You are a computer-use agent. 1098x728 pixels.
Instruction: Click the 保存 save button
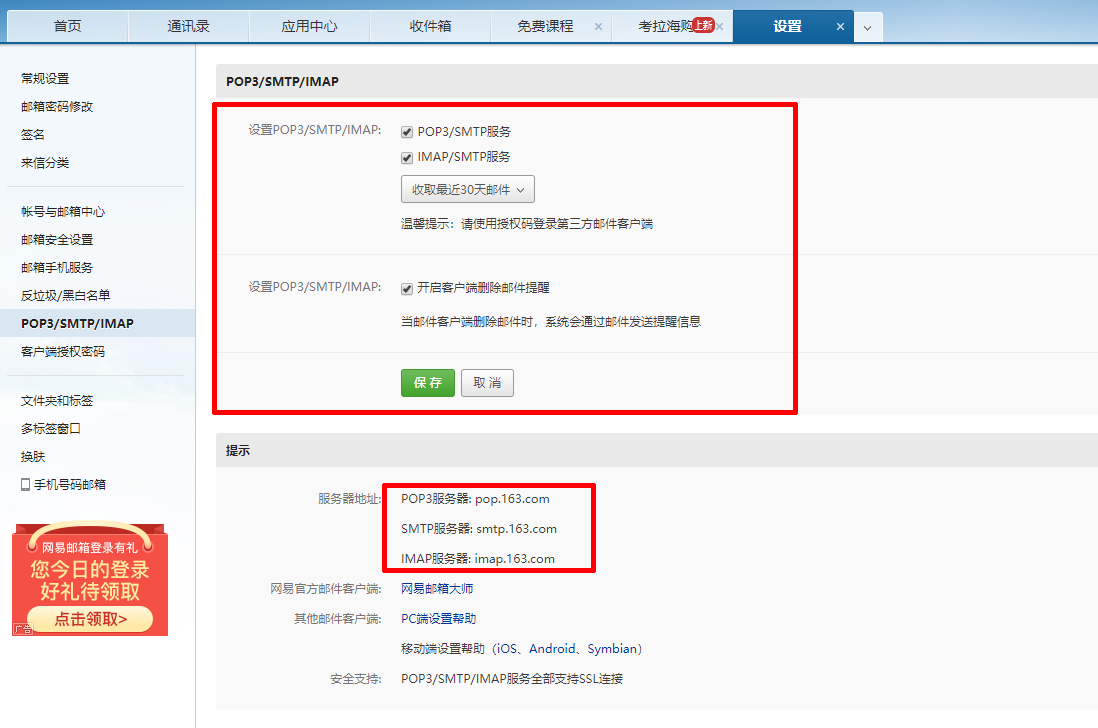427,382
